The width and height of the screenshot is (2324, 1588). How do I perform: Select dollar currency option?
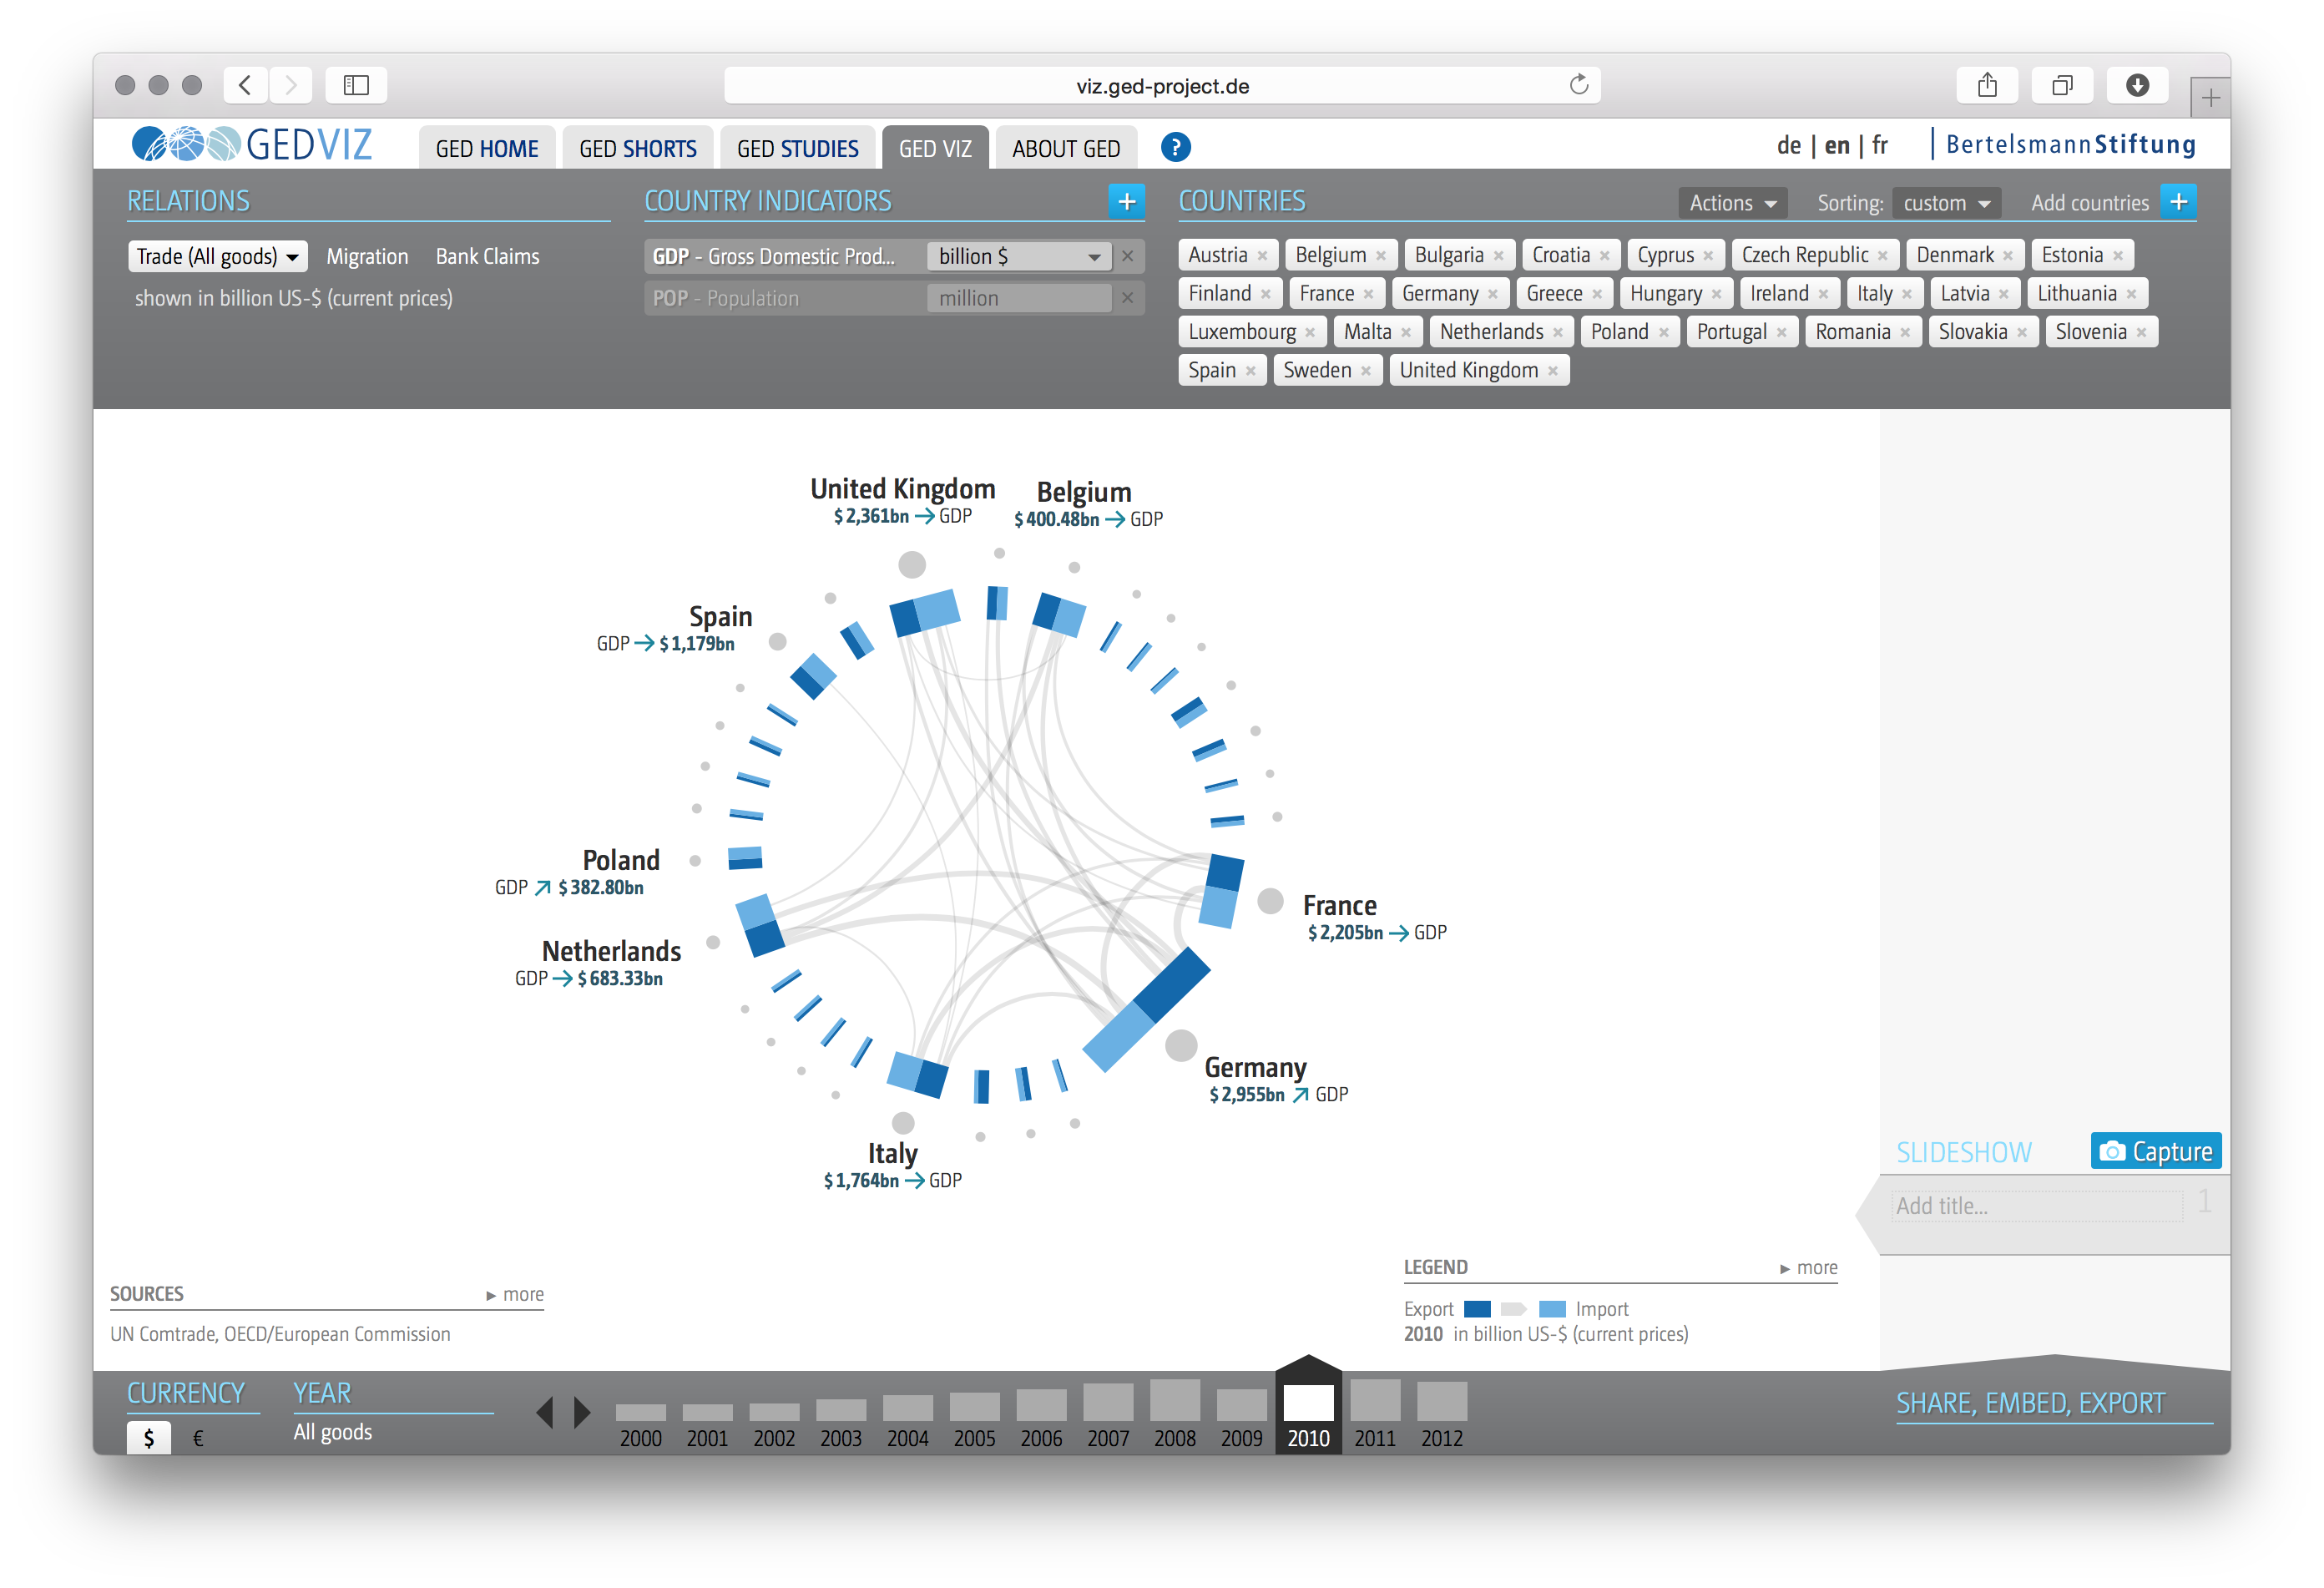[149, 1438]
